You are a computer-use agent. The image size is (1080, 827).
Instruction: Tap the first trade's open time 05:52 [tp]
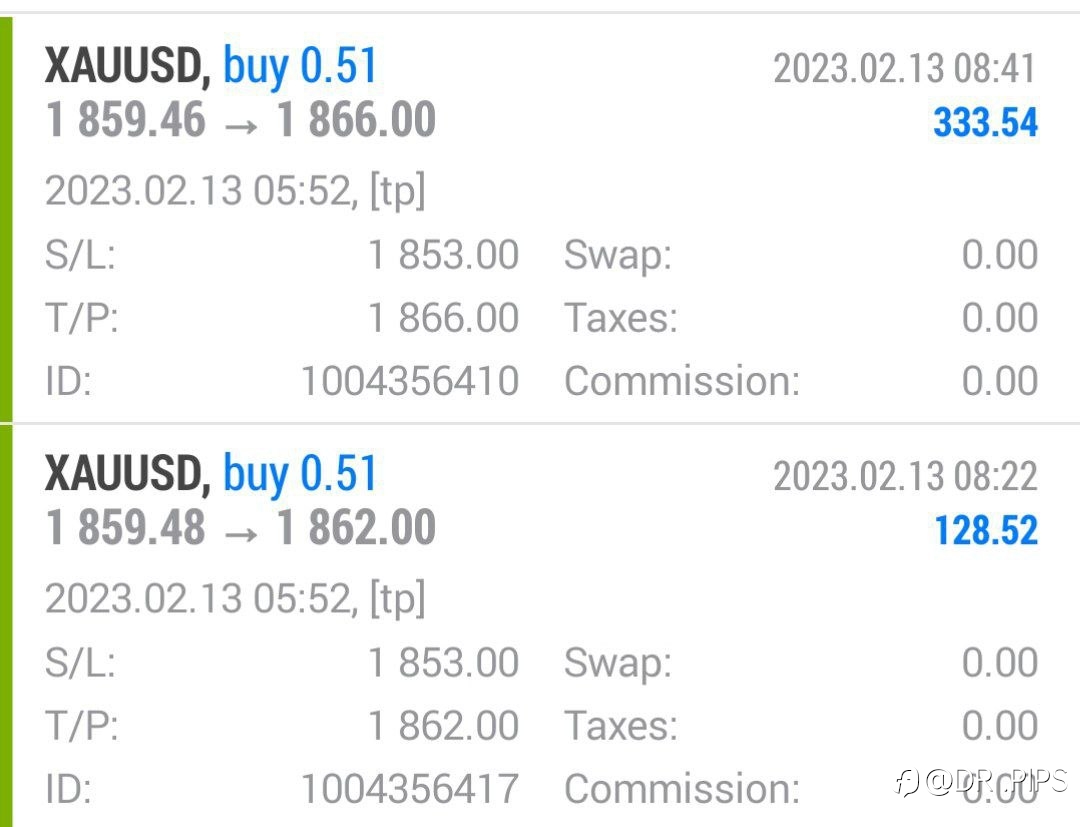[235, 191]
